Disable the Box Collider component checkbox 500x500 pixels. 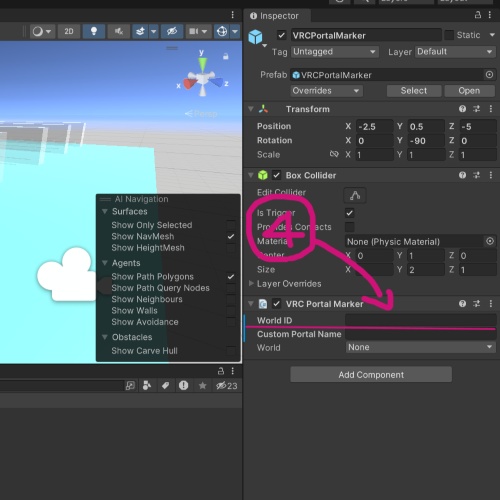(x=277, y=175)
